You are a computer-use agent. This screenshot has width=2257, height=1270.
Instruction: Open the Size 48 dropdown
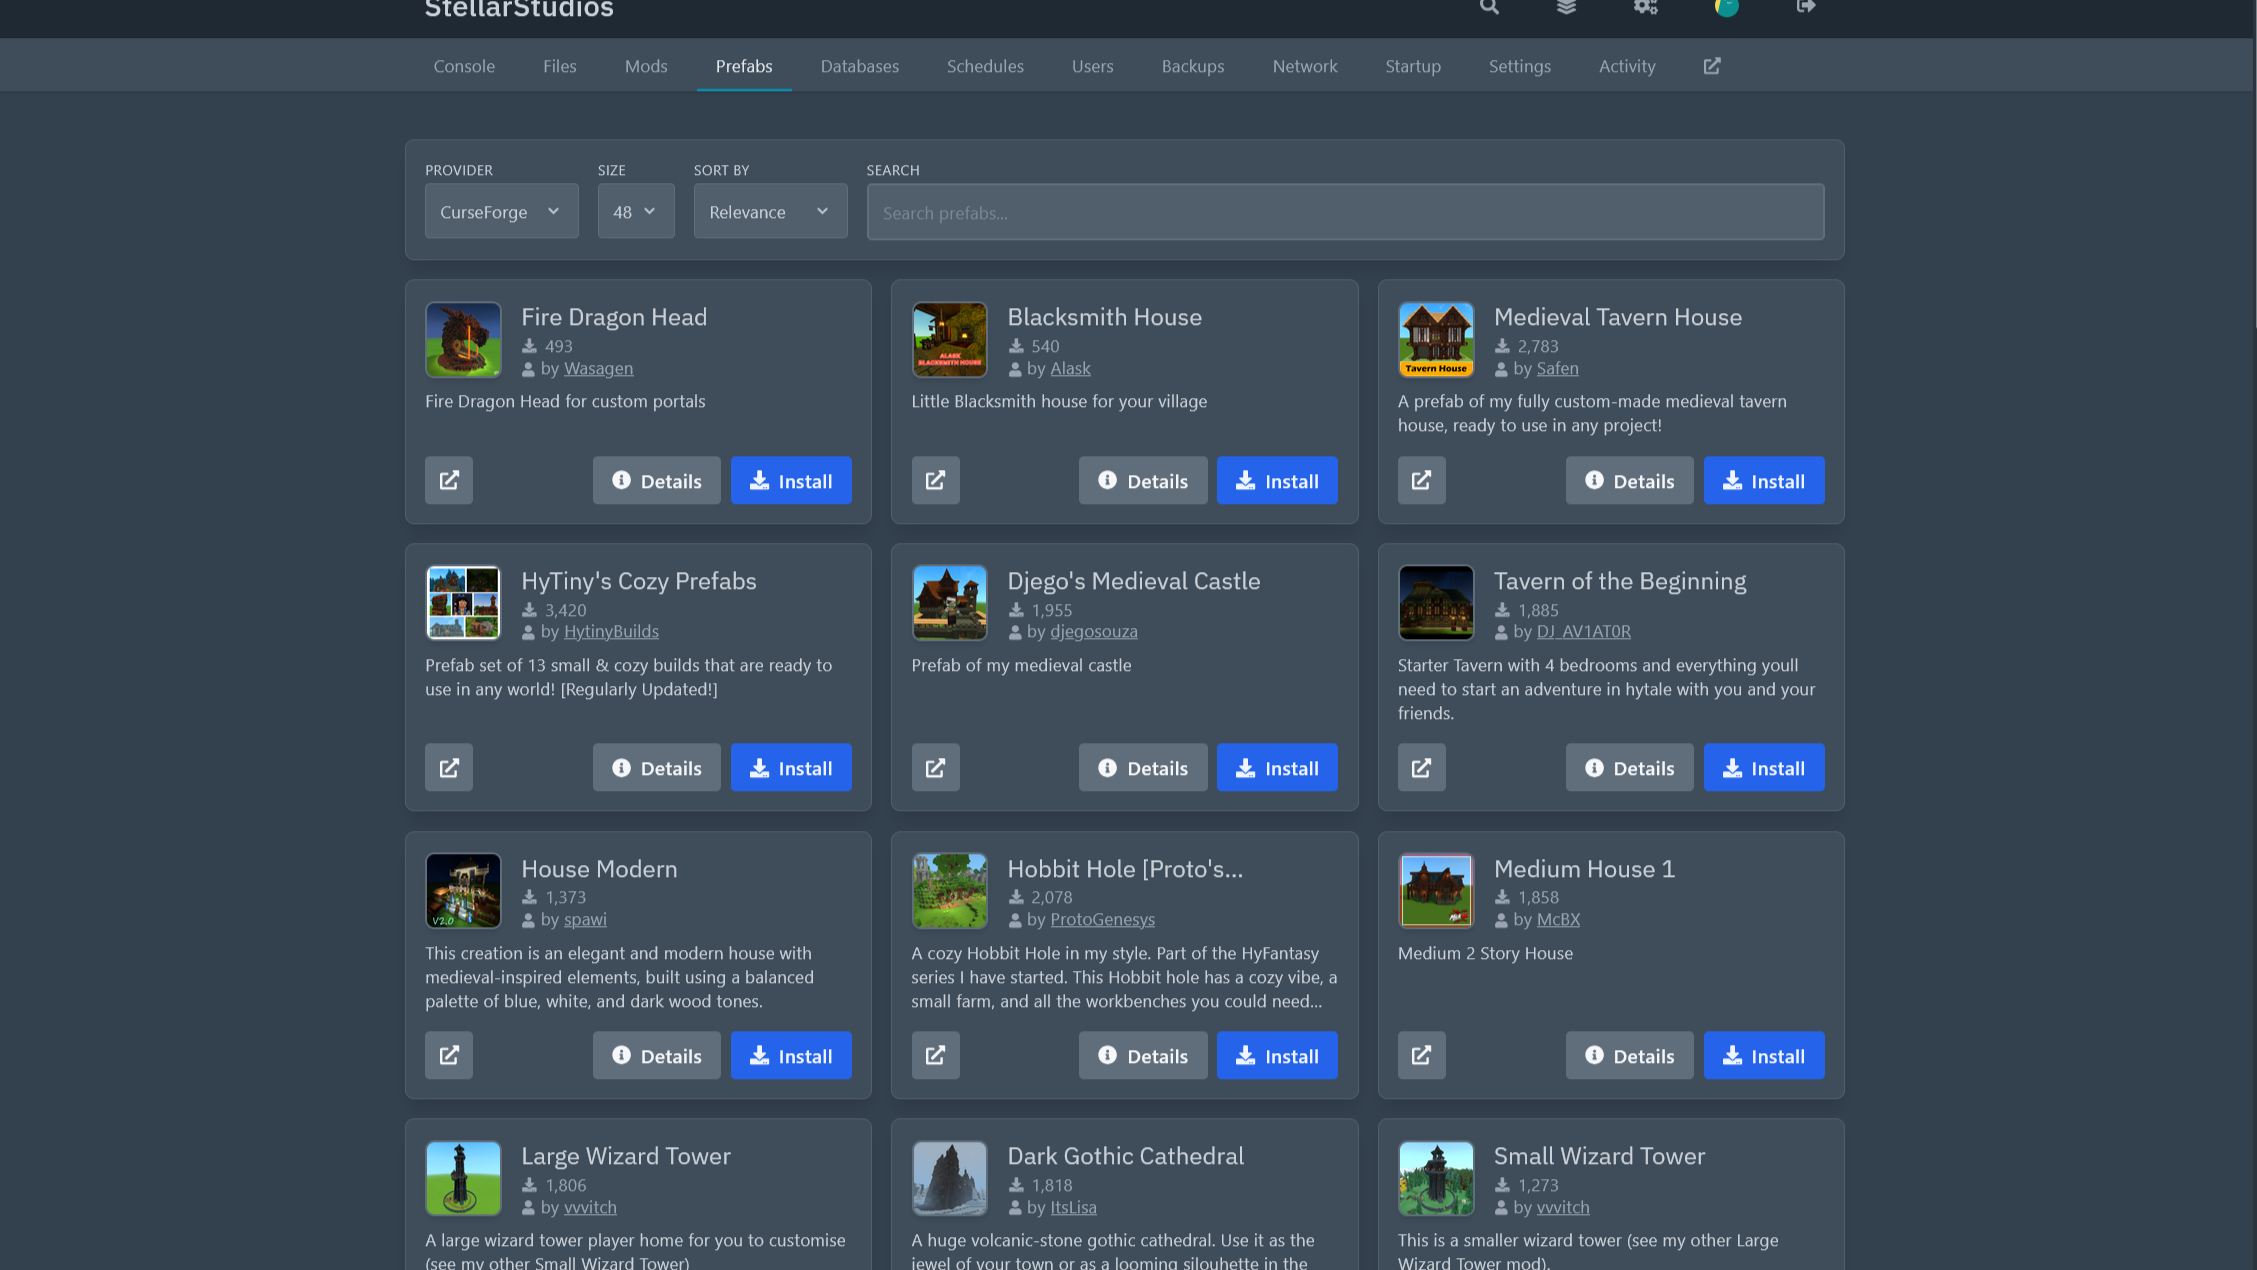click(635, 211)
